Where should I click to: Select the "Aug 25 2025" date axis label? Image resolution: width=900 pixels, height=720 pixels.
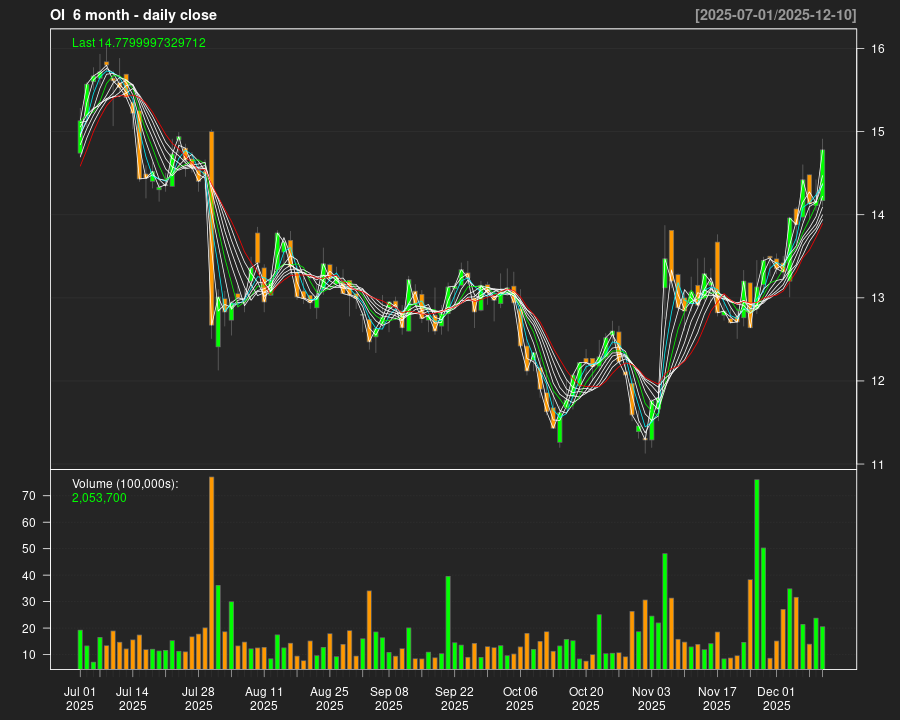point(329,698)
